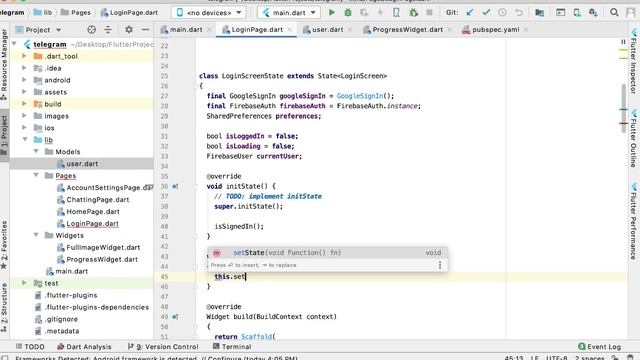Click the override gutter icon on line 36
Screen dimensions: 640x360
pos(175,187)
